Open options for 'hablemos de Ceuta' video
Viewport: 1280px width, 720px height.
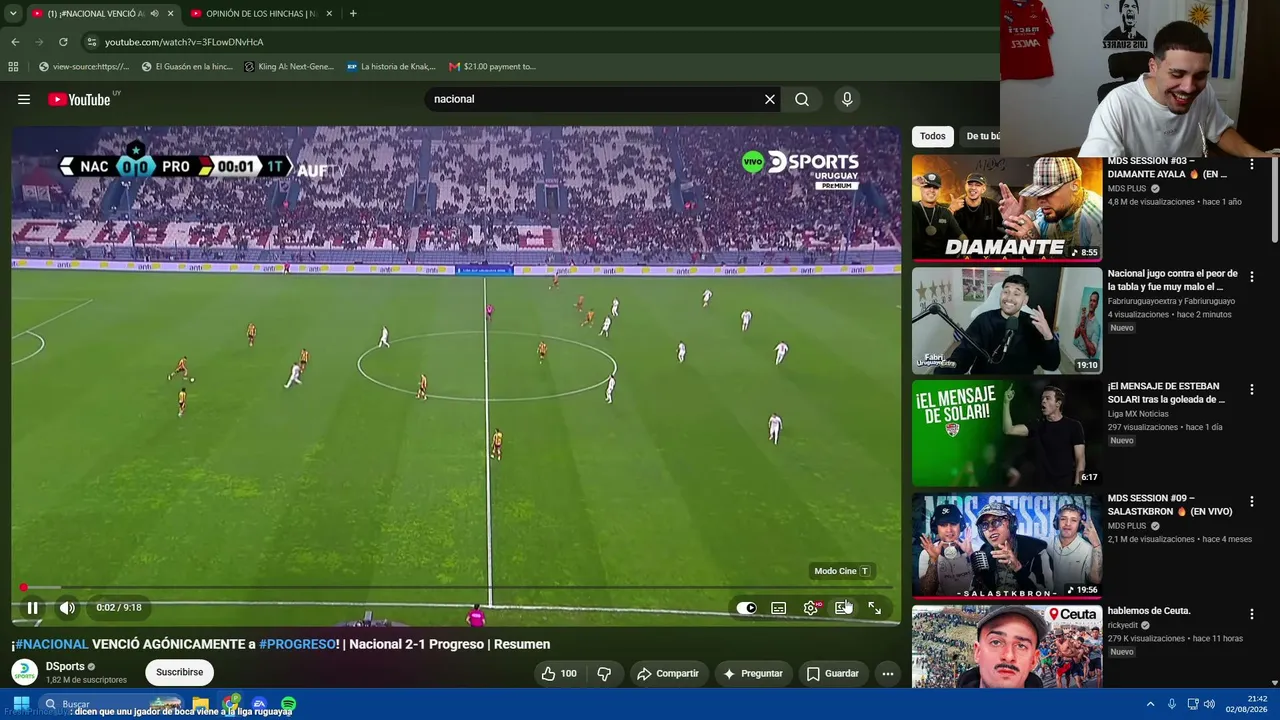point(1251,614)
